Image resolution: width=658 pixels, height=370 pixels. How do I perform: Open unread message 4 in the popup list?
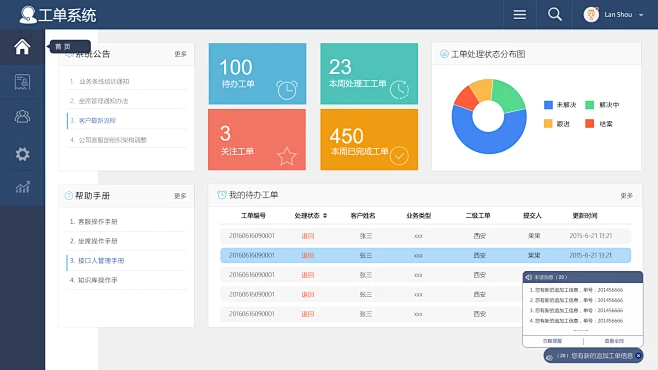[x=576, y=320]
